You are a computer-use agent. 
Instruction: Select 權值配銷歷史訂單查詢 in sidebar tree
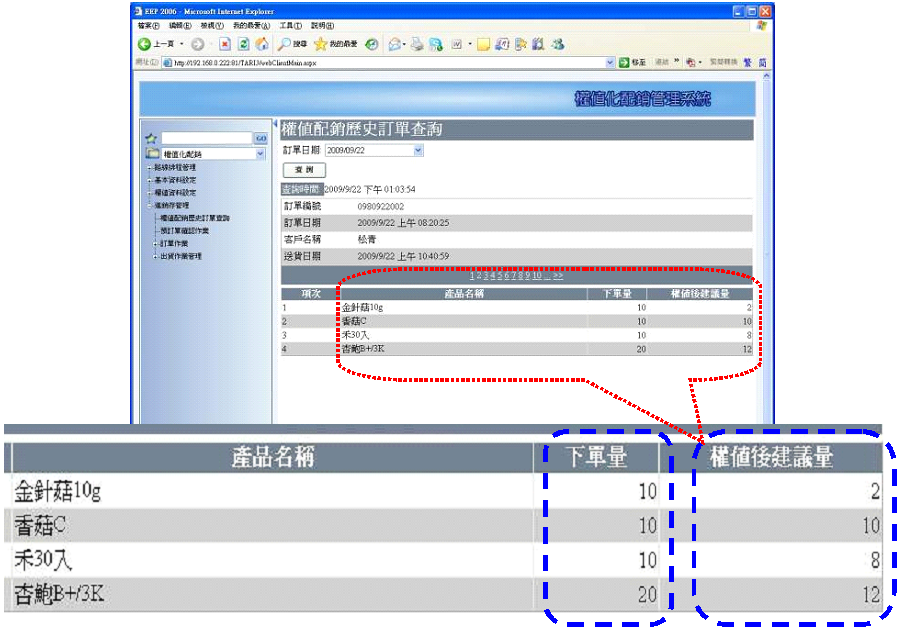pyautogui.click(x=194, y=218)
